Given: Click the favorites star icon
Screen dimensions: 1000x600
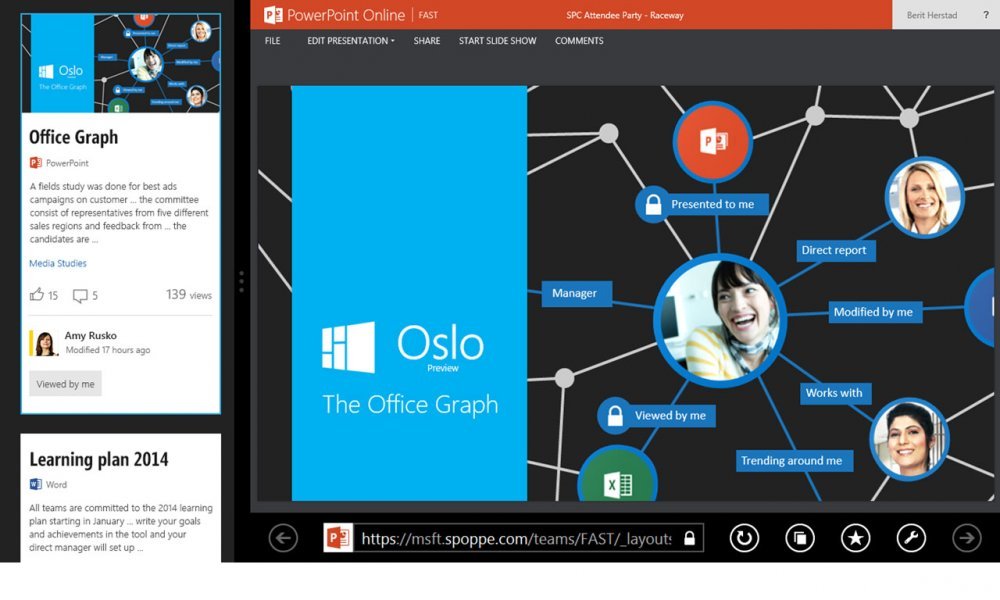Looking at the screenshot, I should tap(855, 538).
